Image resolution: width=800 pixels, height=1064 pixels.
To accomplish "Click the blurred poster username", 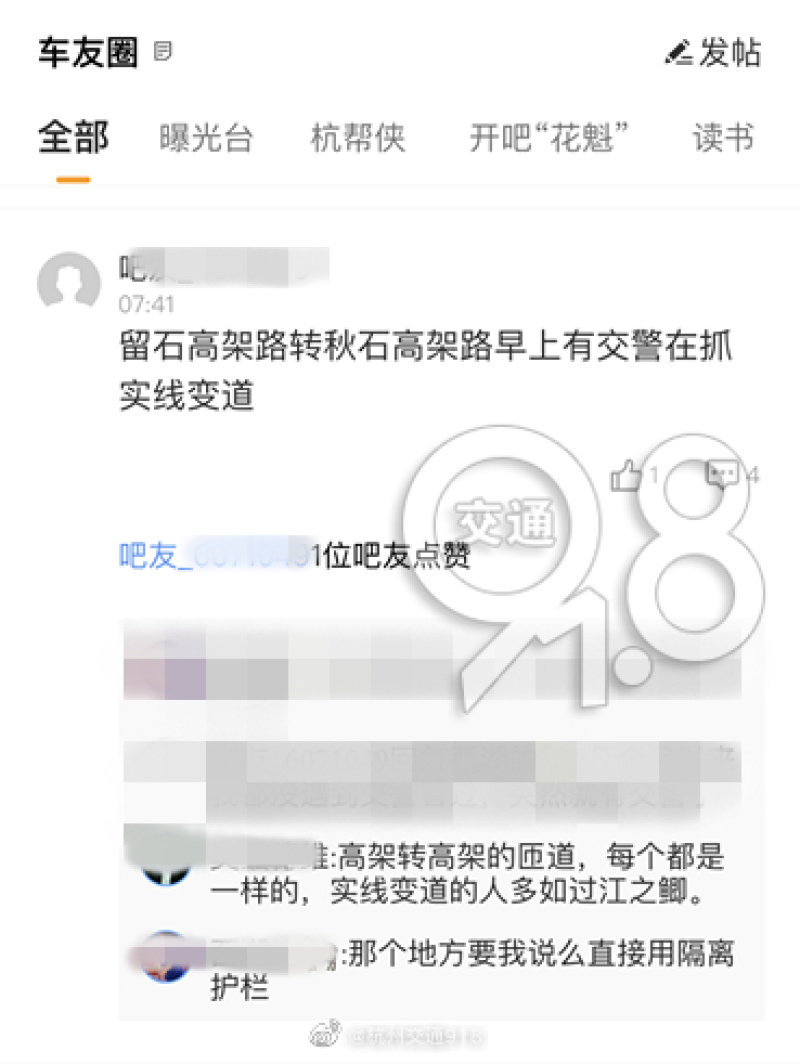I will [x=224, y=267].
